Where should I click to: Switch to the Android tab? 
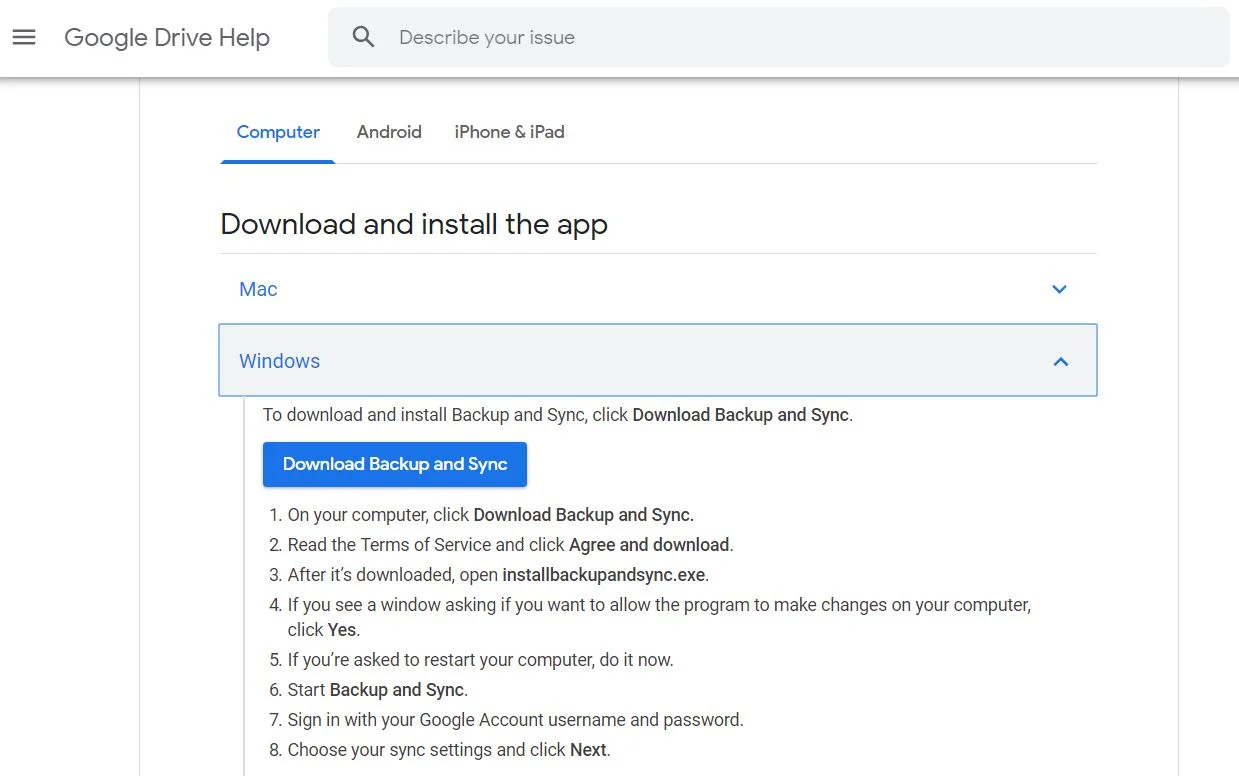(x=389, y=132)
